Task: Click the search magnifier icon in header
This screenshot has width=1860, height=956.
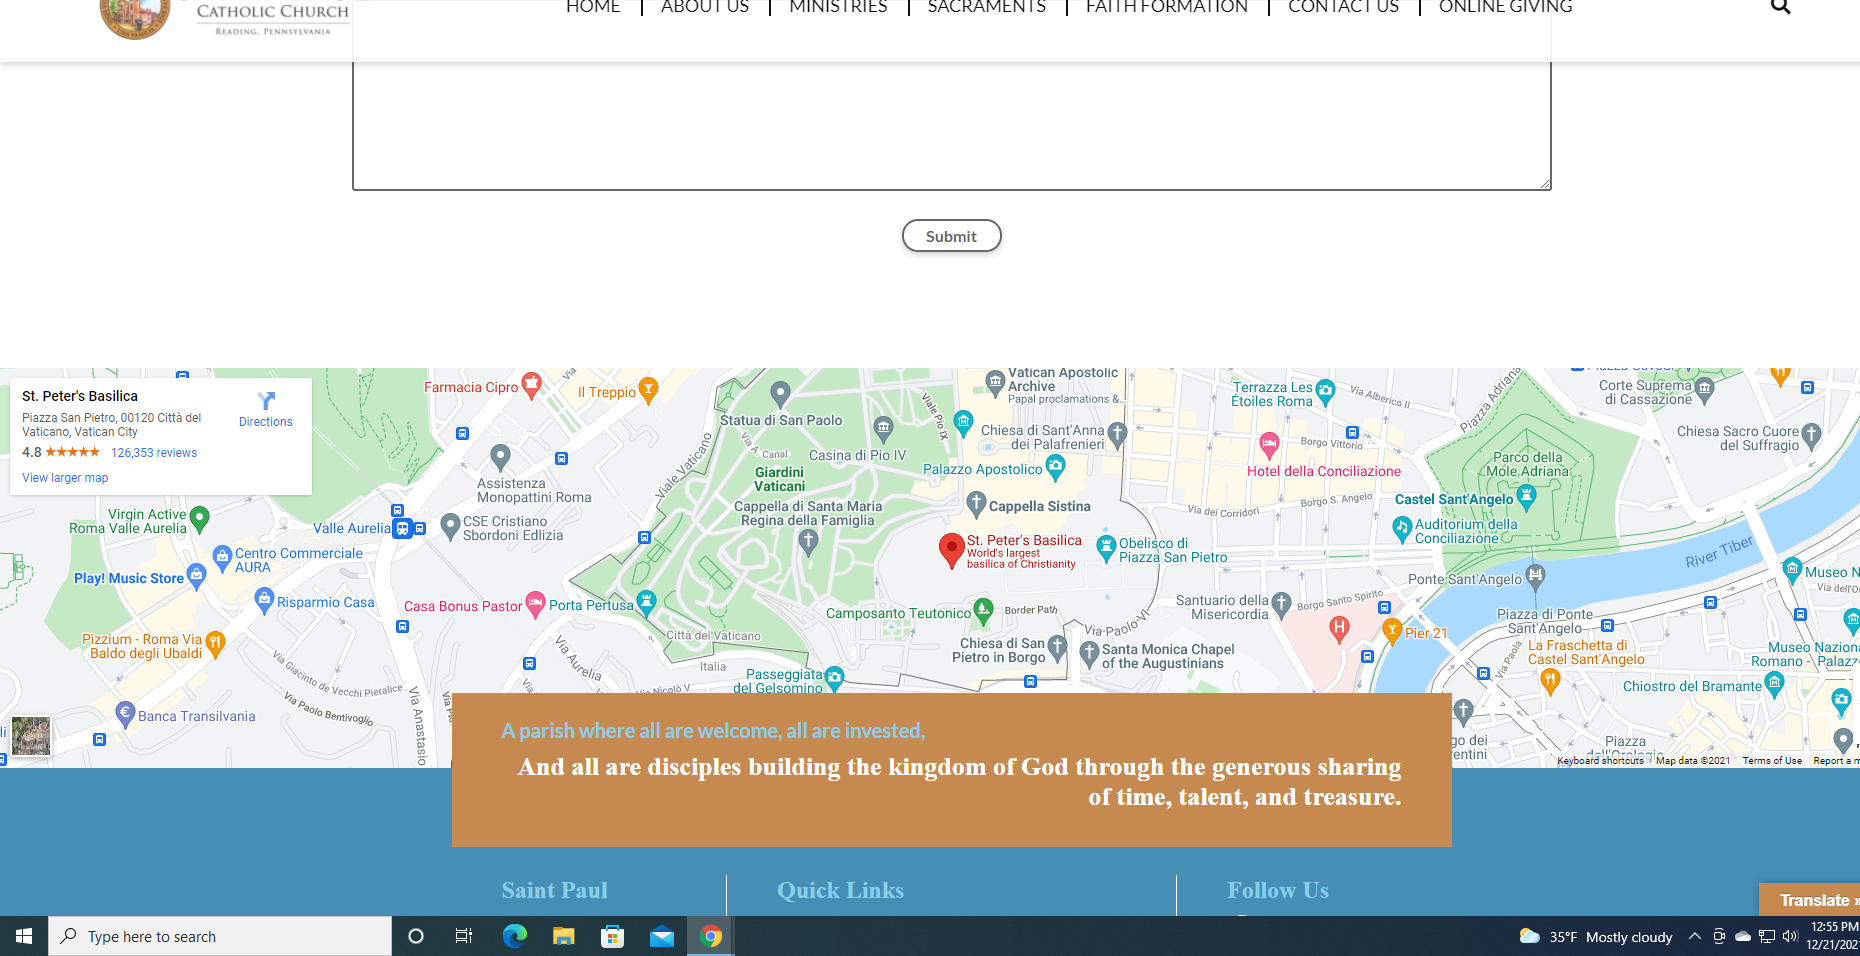Action: [1780, 7]
